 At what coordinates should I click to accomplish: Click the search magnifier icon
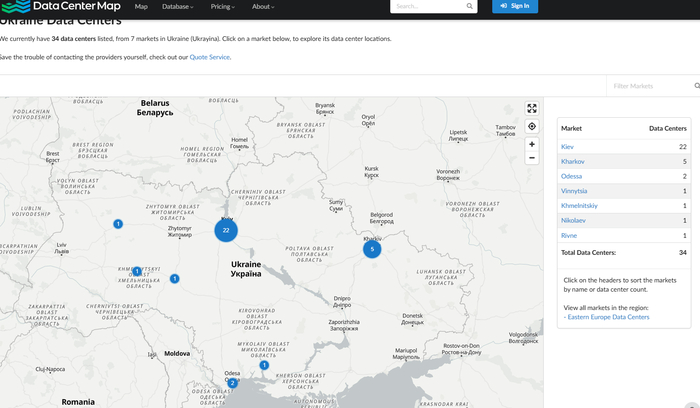pyautogui.click(x=470, y=6)
